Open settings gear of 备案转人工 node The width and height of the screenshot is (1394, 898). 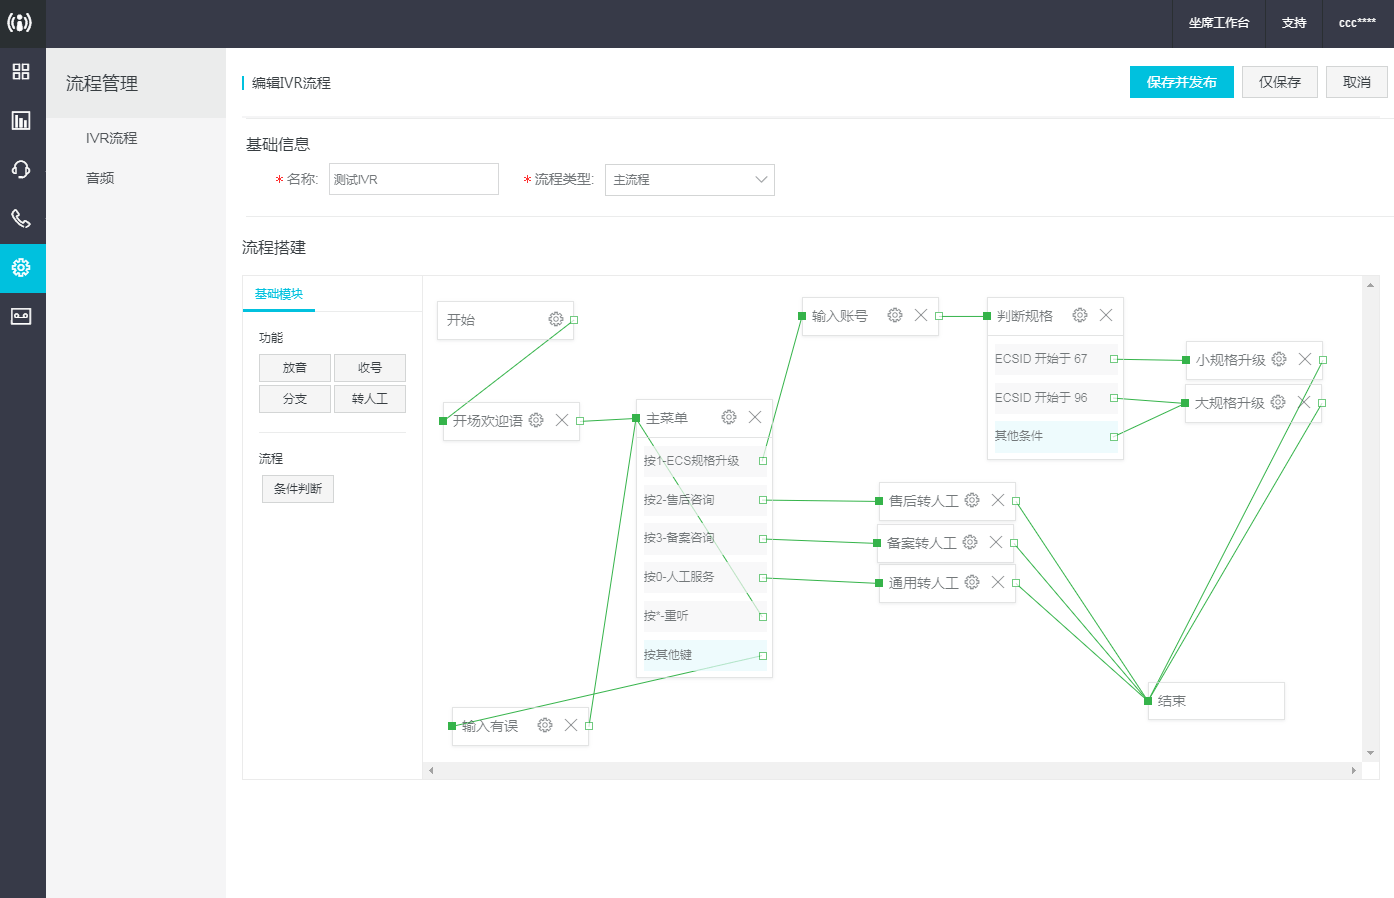click(x=970, y=542)
